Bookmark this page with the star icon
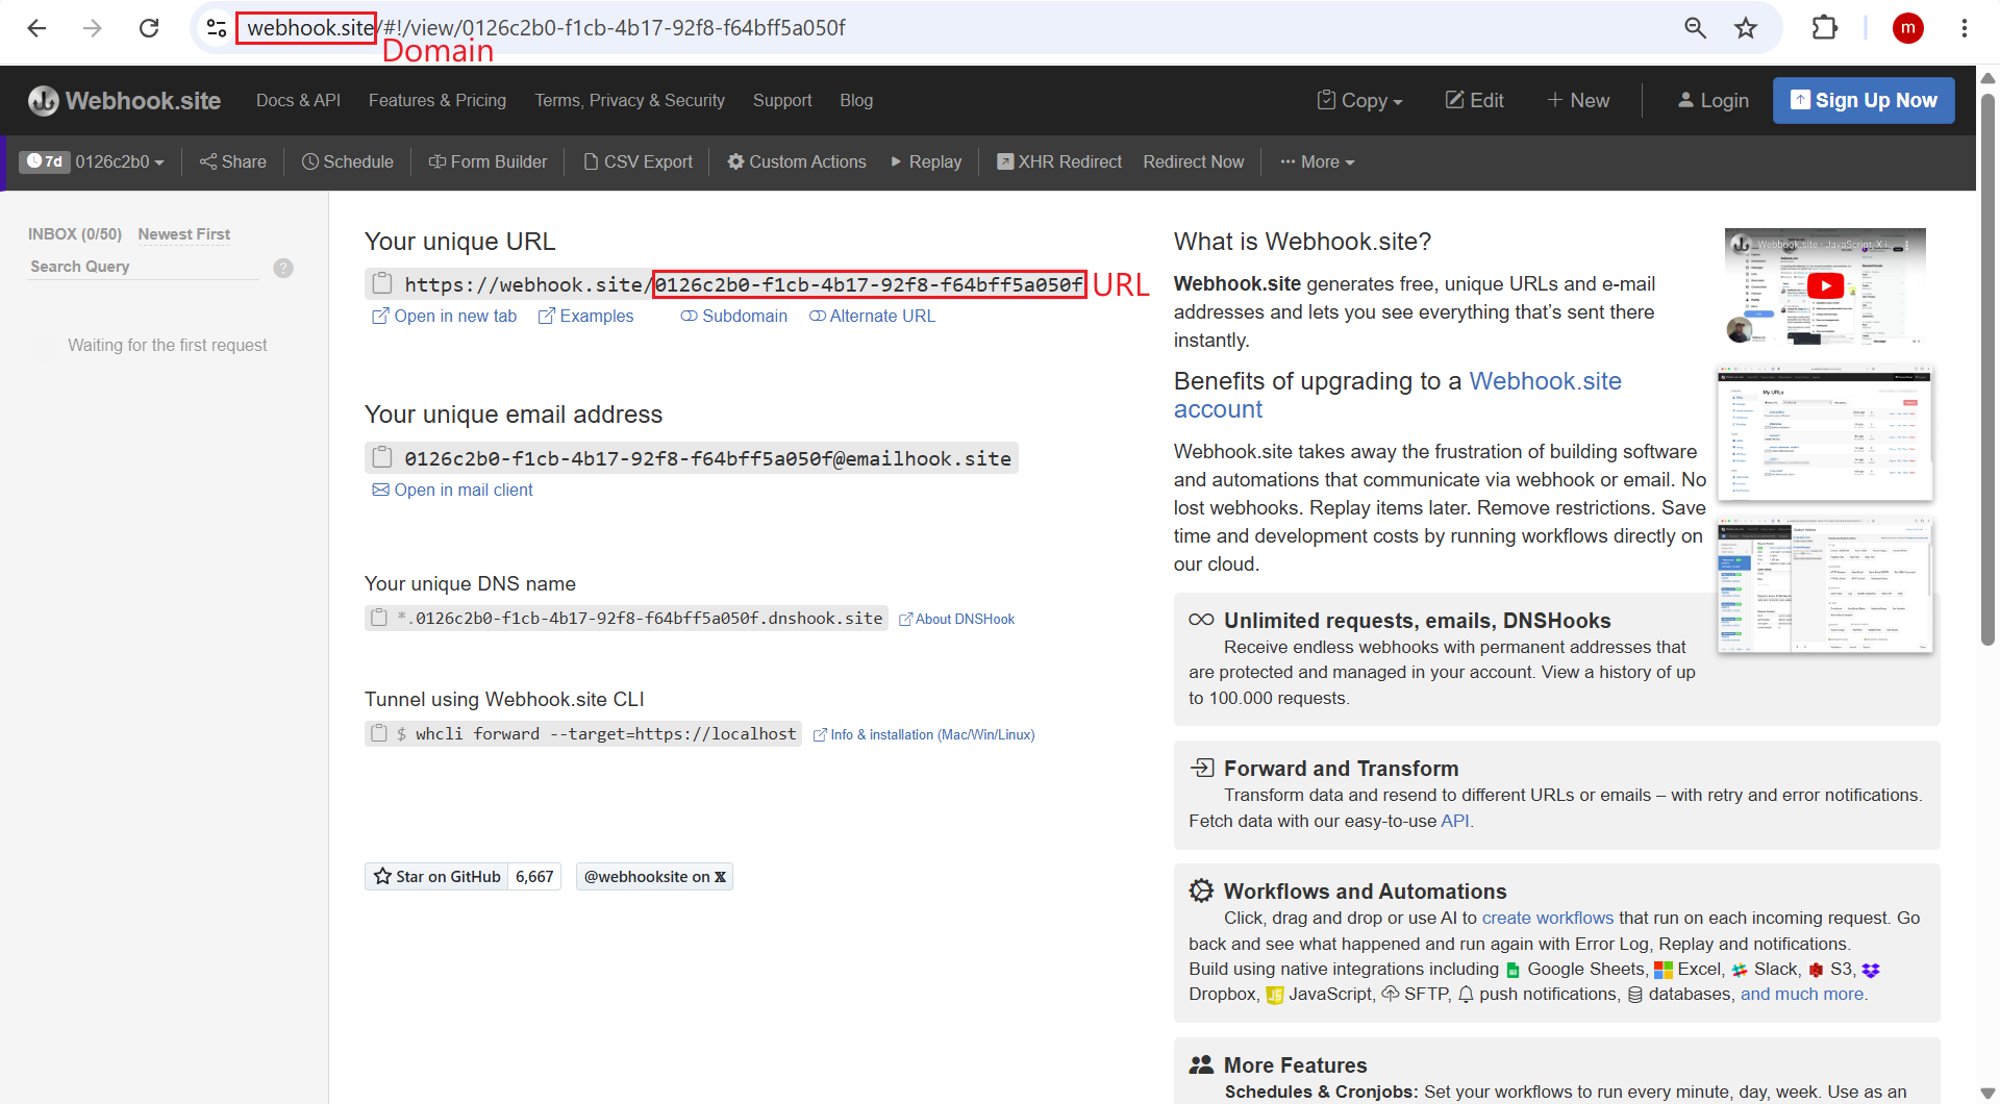The height and width of the screenshot is (1104, 2000). pyautogui.click(x=1746, y=28)
